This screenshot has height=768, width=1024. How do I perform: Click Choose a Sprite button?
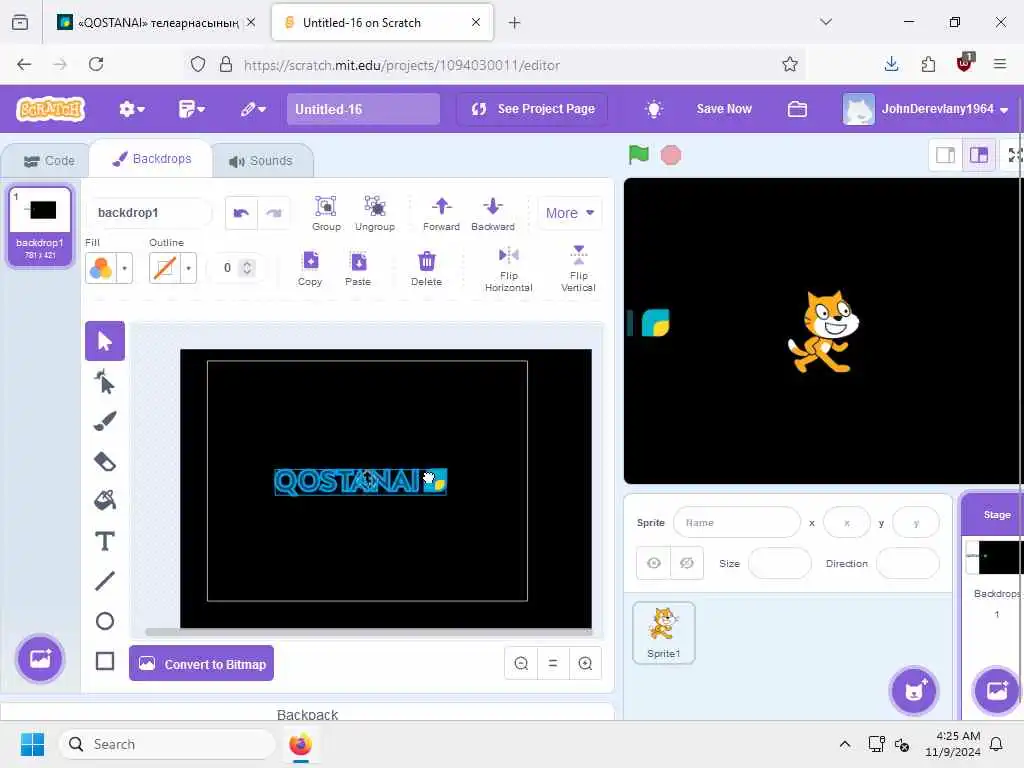click(914, 690)
